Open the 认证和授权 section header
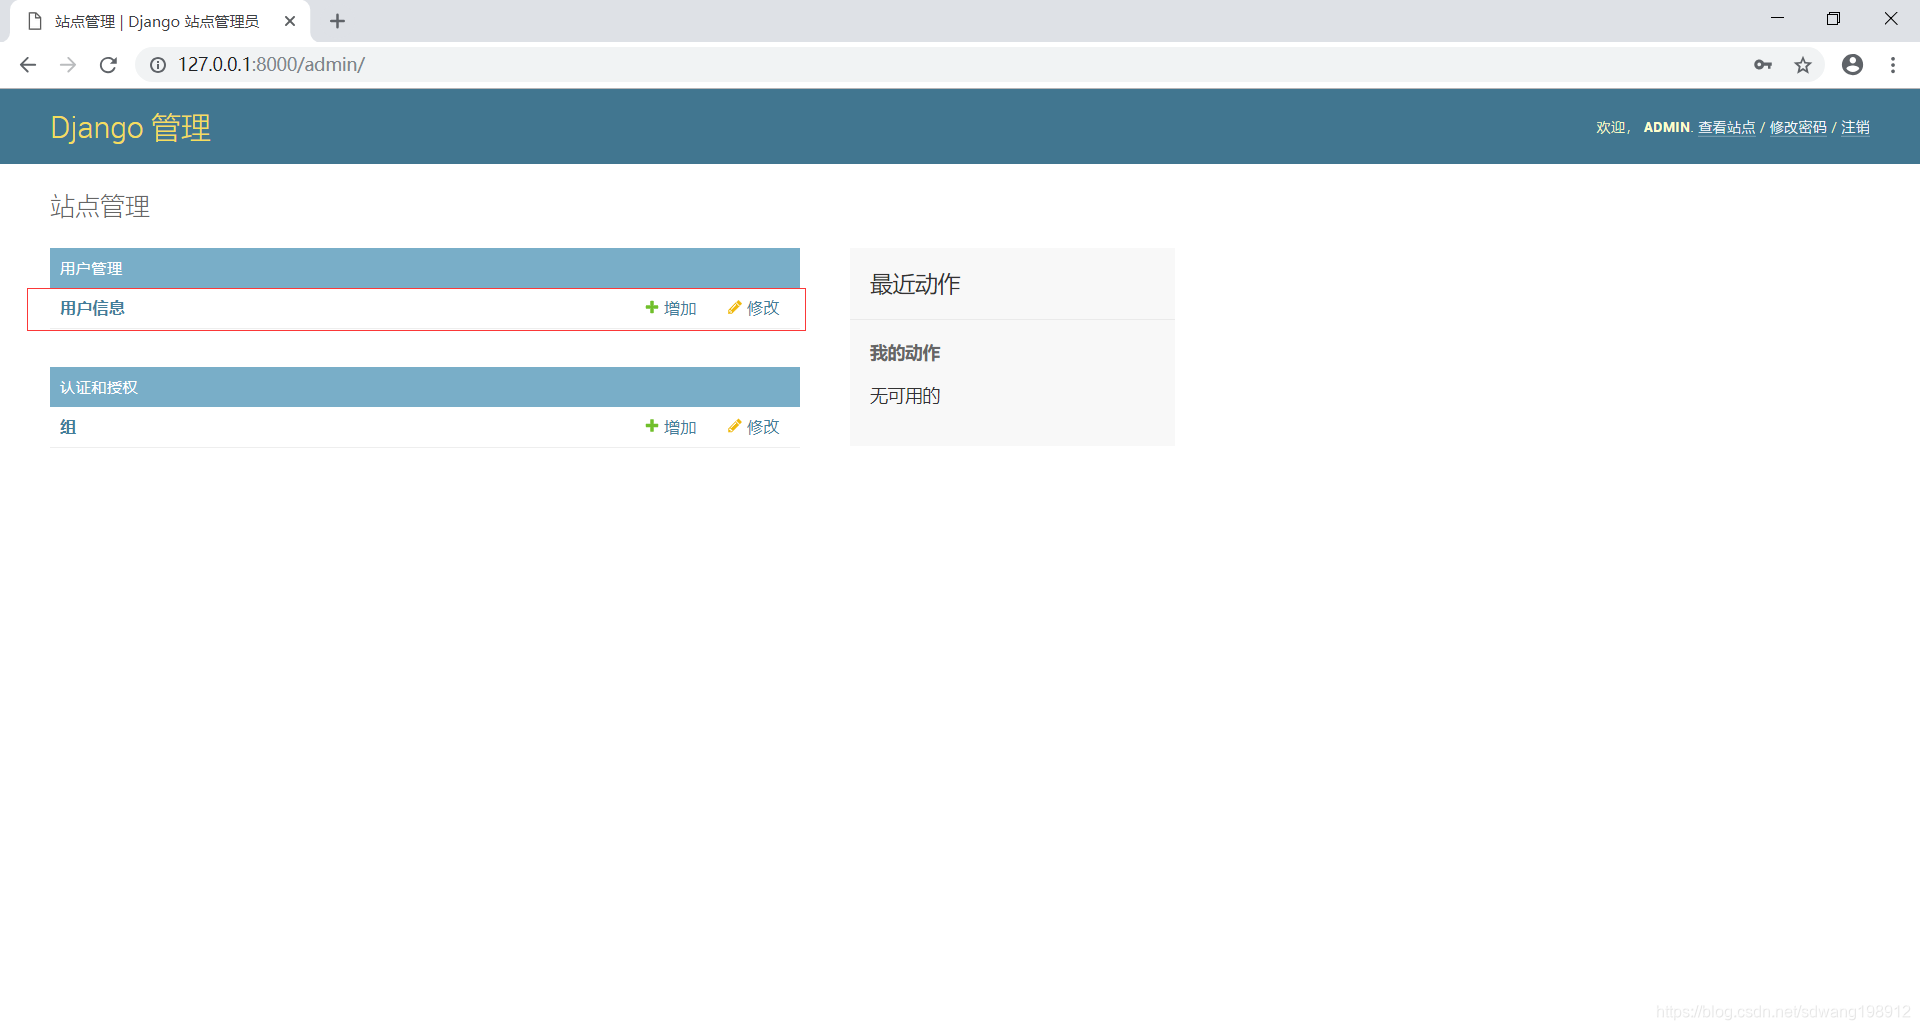Screen dimensions: 1920x1030 click(99, 387)
